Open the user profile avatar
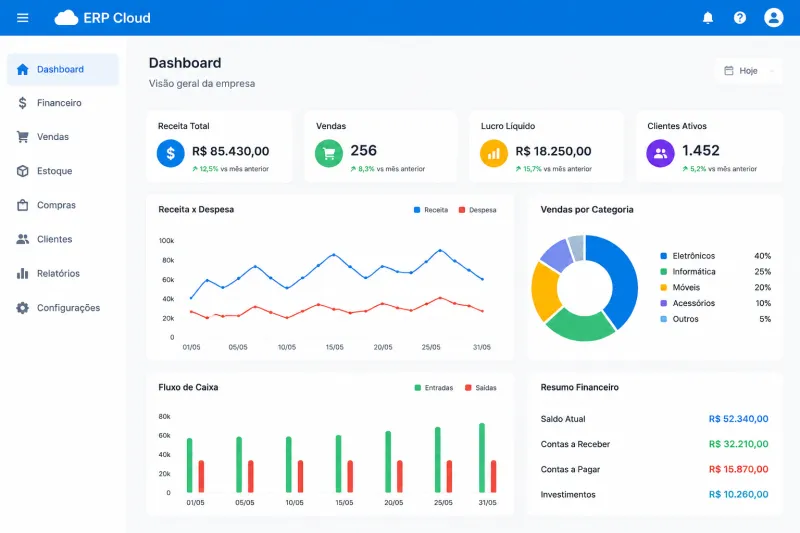The height and width of the screenshot is (533, 800). [x=773, y=18]
